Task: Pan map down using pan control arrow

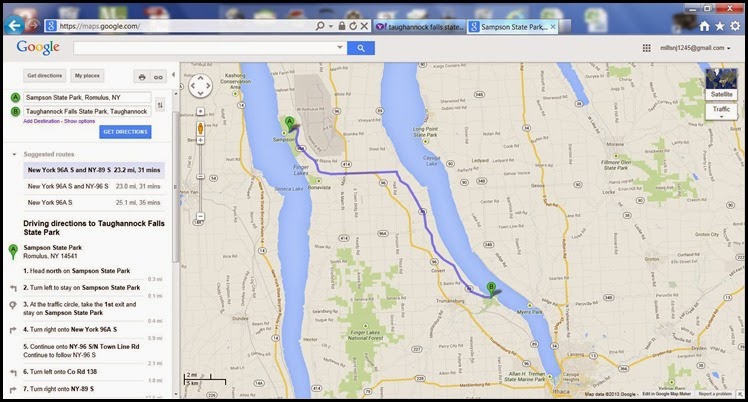Action: (x=200, y=94)
